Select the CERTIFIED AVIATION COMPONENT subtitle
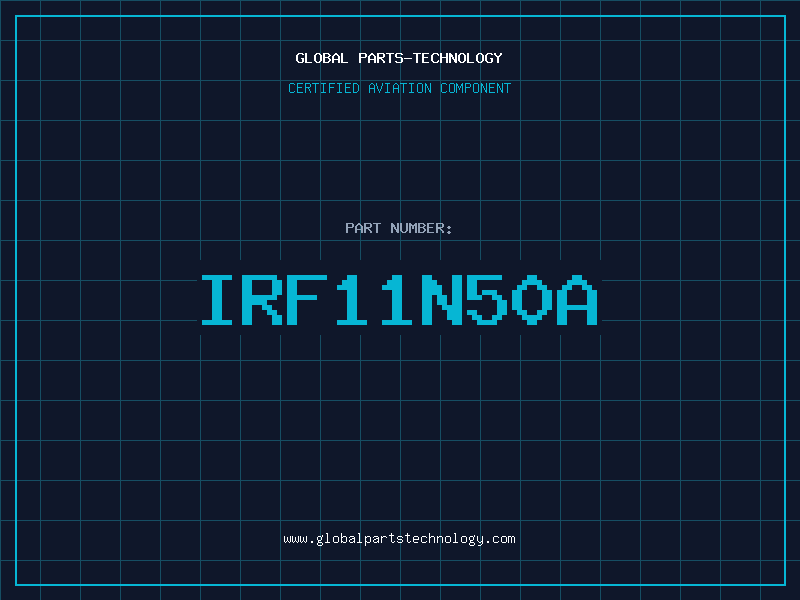The image size is (800, 600). 399,88
